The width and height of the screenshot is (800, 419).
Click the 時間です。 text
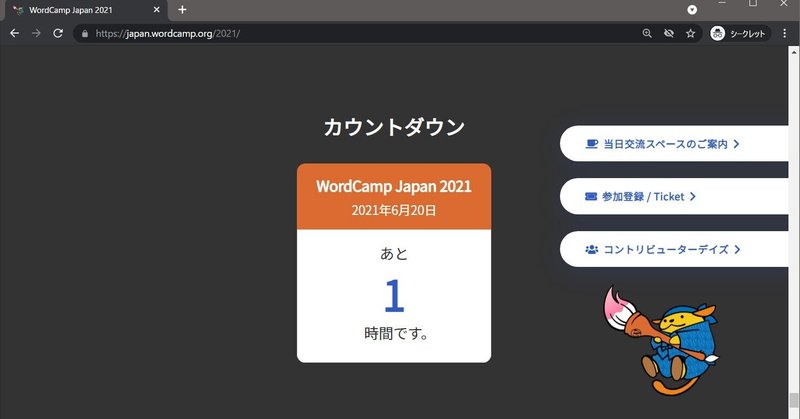point(395,334)
